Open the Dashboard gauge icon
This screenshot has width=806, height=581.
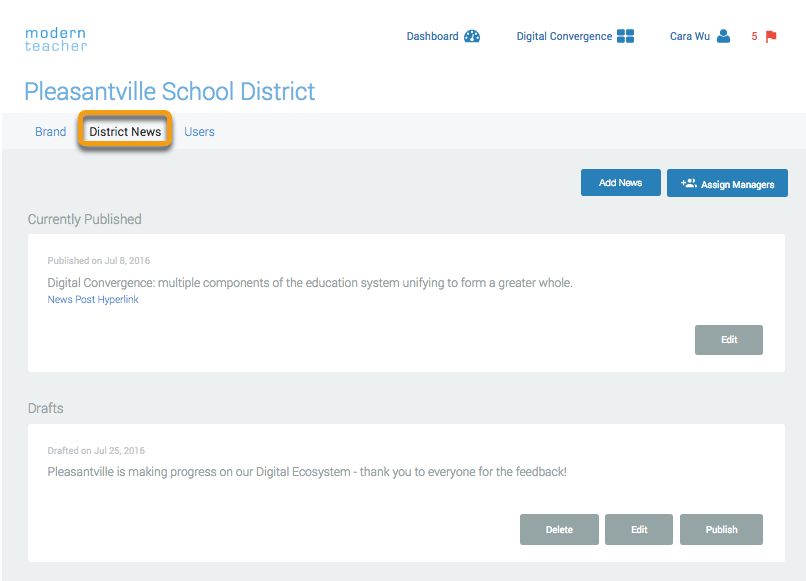click(x=472, y=36)
